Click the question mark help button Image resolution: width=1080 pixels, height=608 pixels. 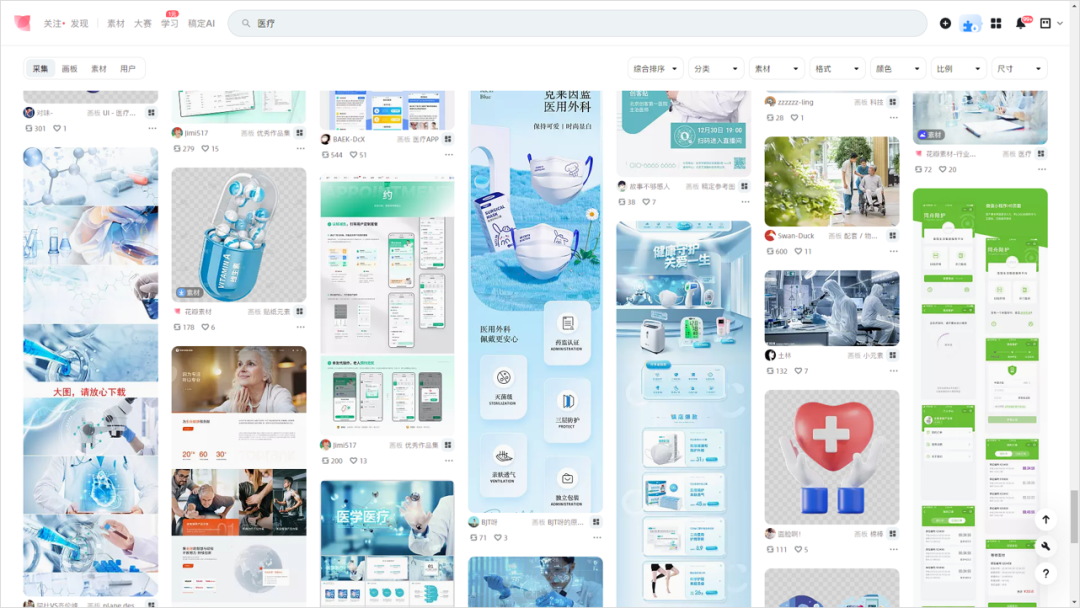[x=1046, y=574]
